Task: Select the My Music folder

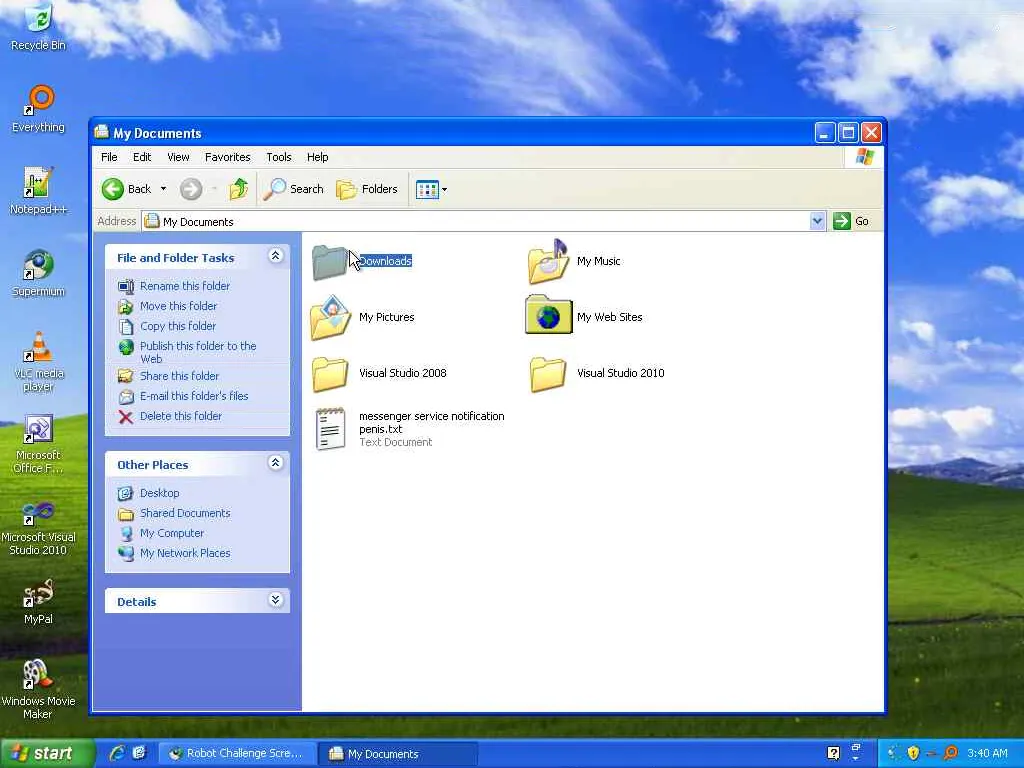Action: pos(574,262)
